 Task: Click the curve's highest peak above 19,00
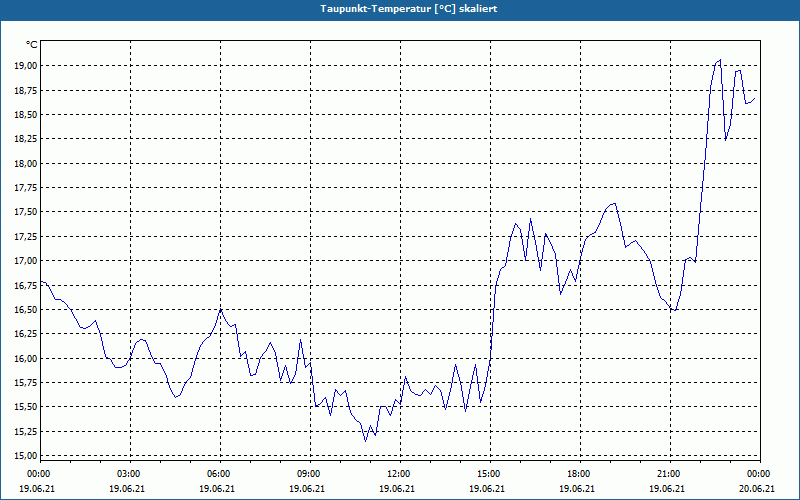[x=720, y=60]
